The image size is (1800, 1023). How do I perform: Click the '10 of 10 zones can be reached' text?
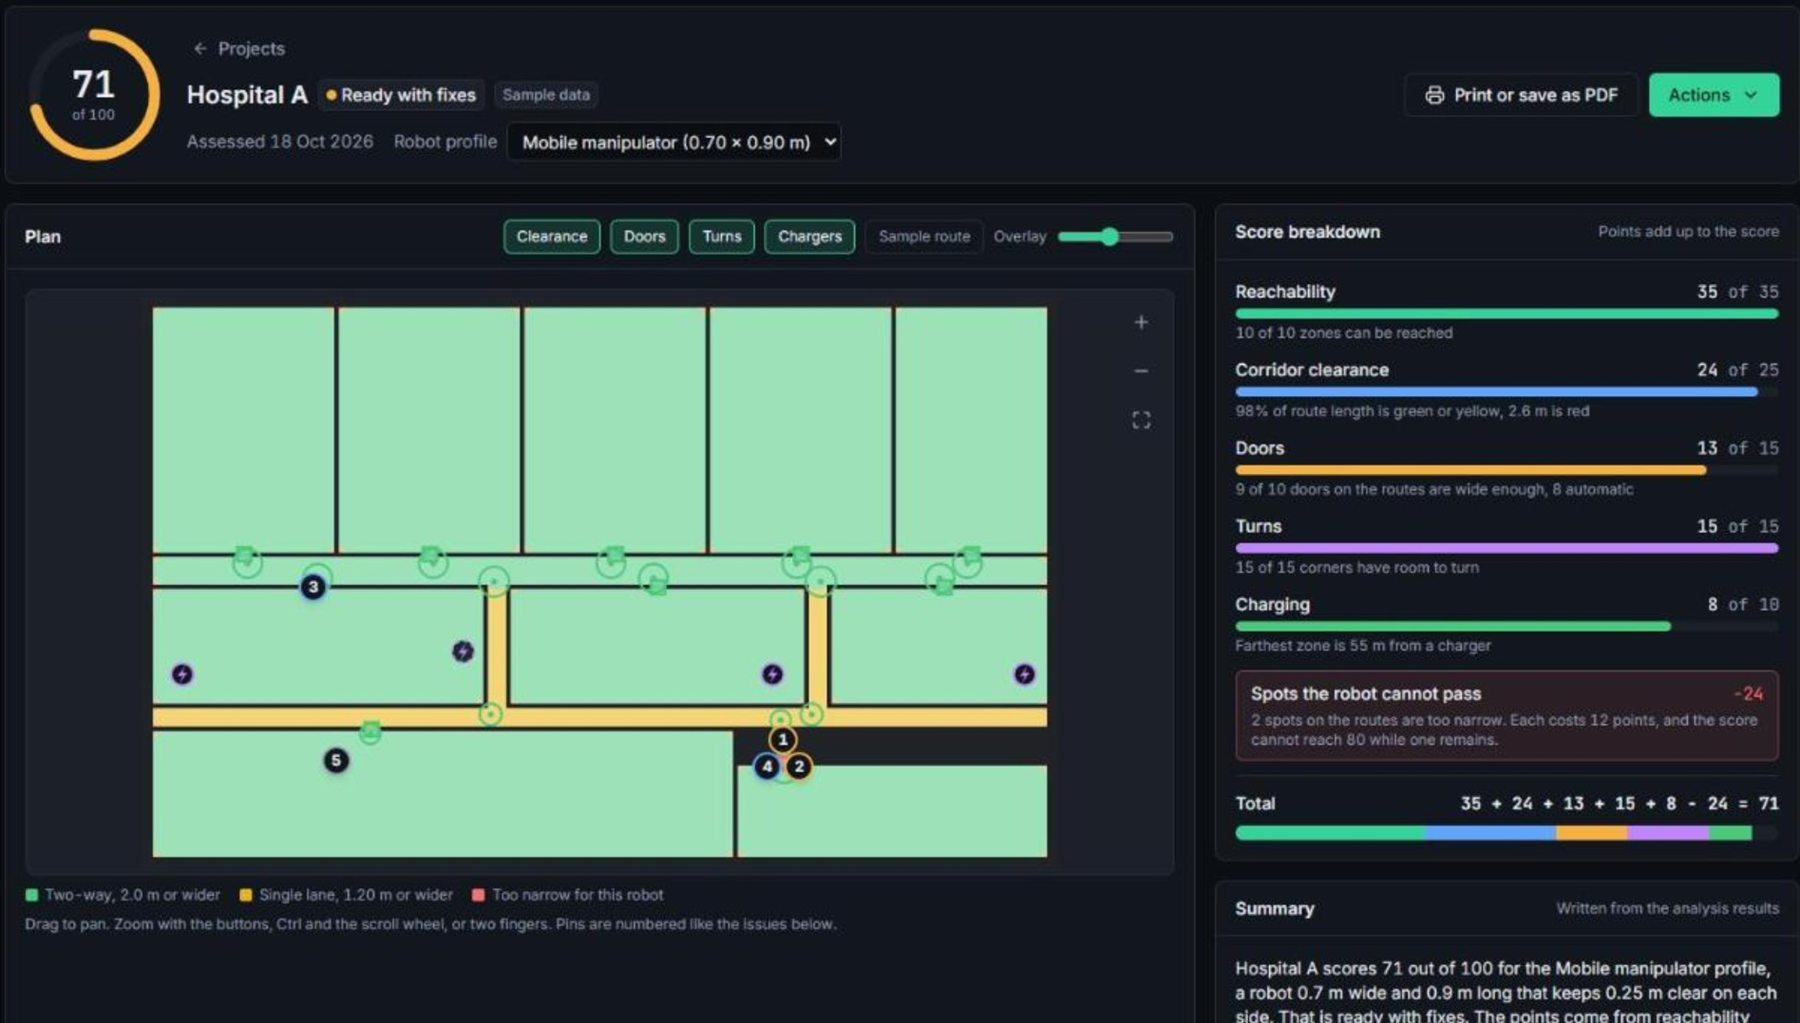coord(1344,333)
